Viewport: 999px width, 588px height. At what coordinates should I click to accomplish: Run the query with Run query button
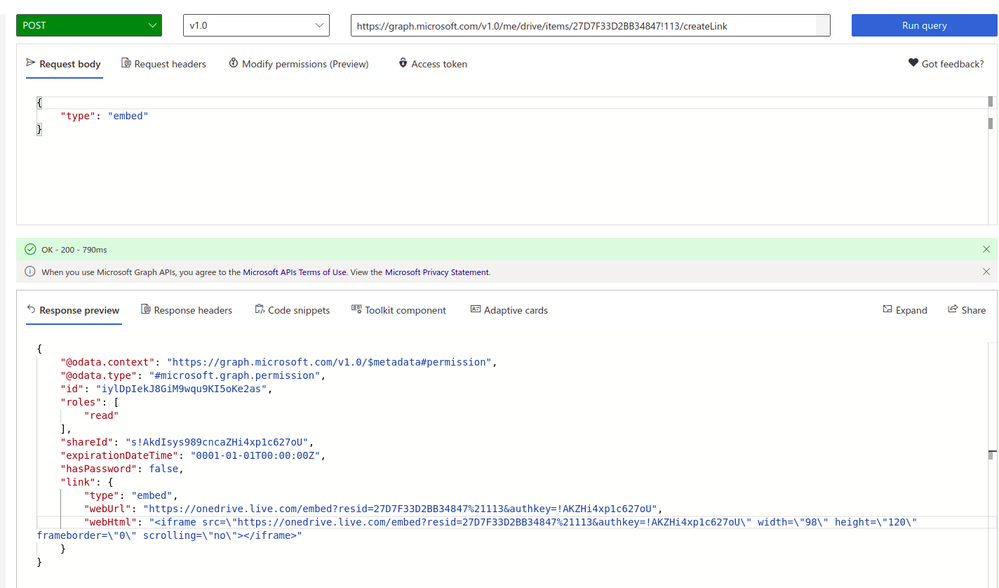pos(924,25)
